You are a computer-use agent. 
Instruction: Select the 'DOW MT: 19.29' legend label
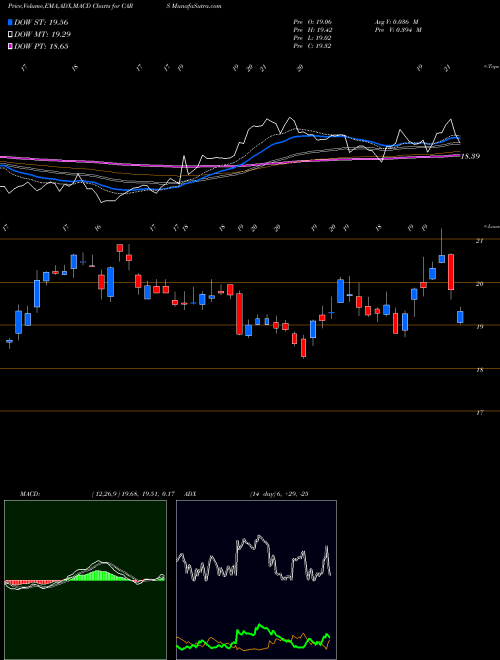tap(42, 35)
